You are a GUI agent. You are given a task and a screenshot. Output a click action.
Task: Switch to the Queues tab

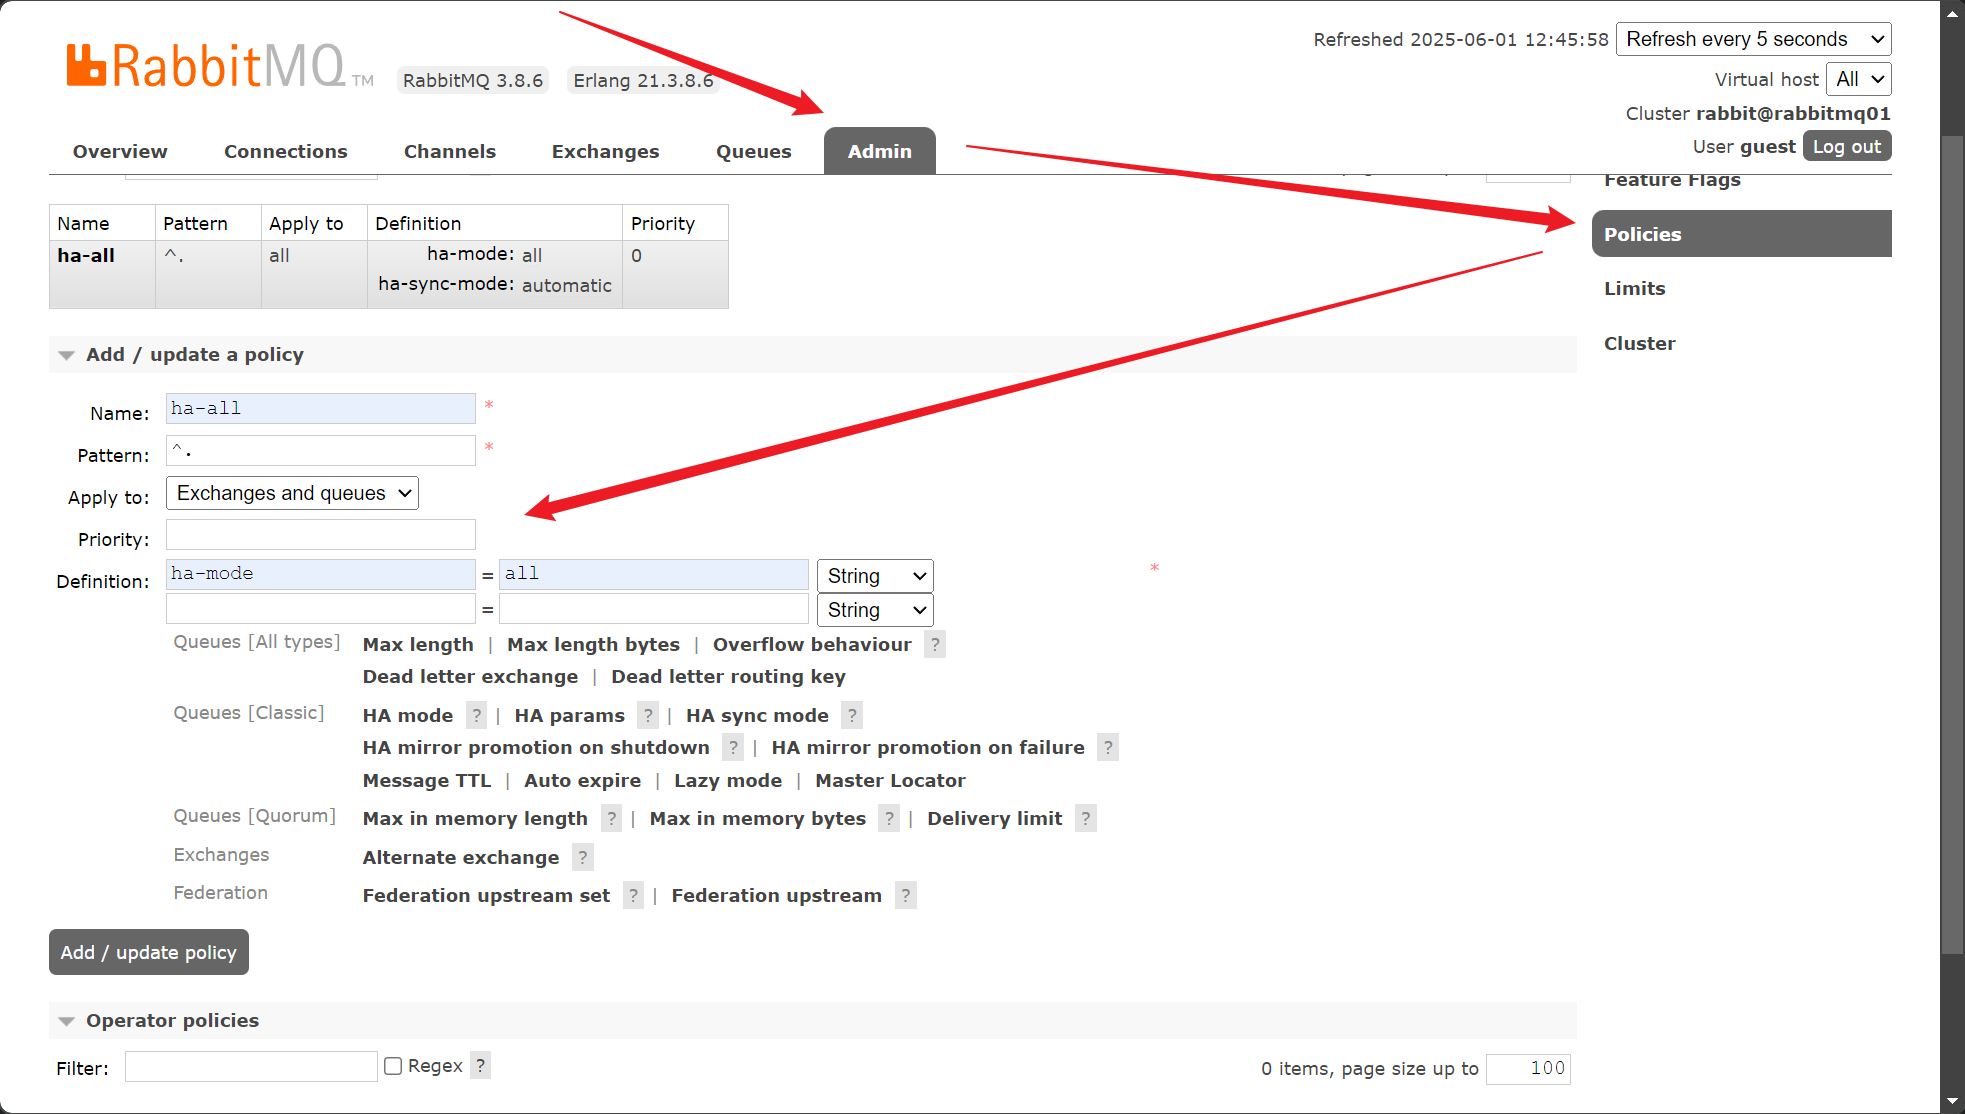tap(753, 151)
